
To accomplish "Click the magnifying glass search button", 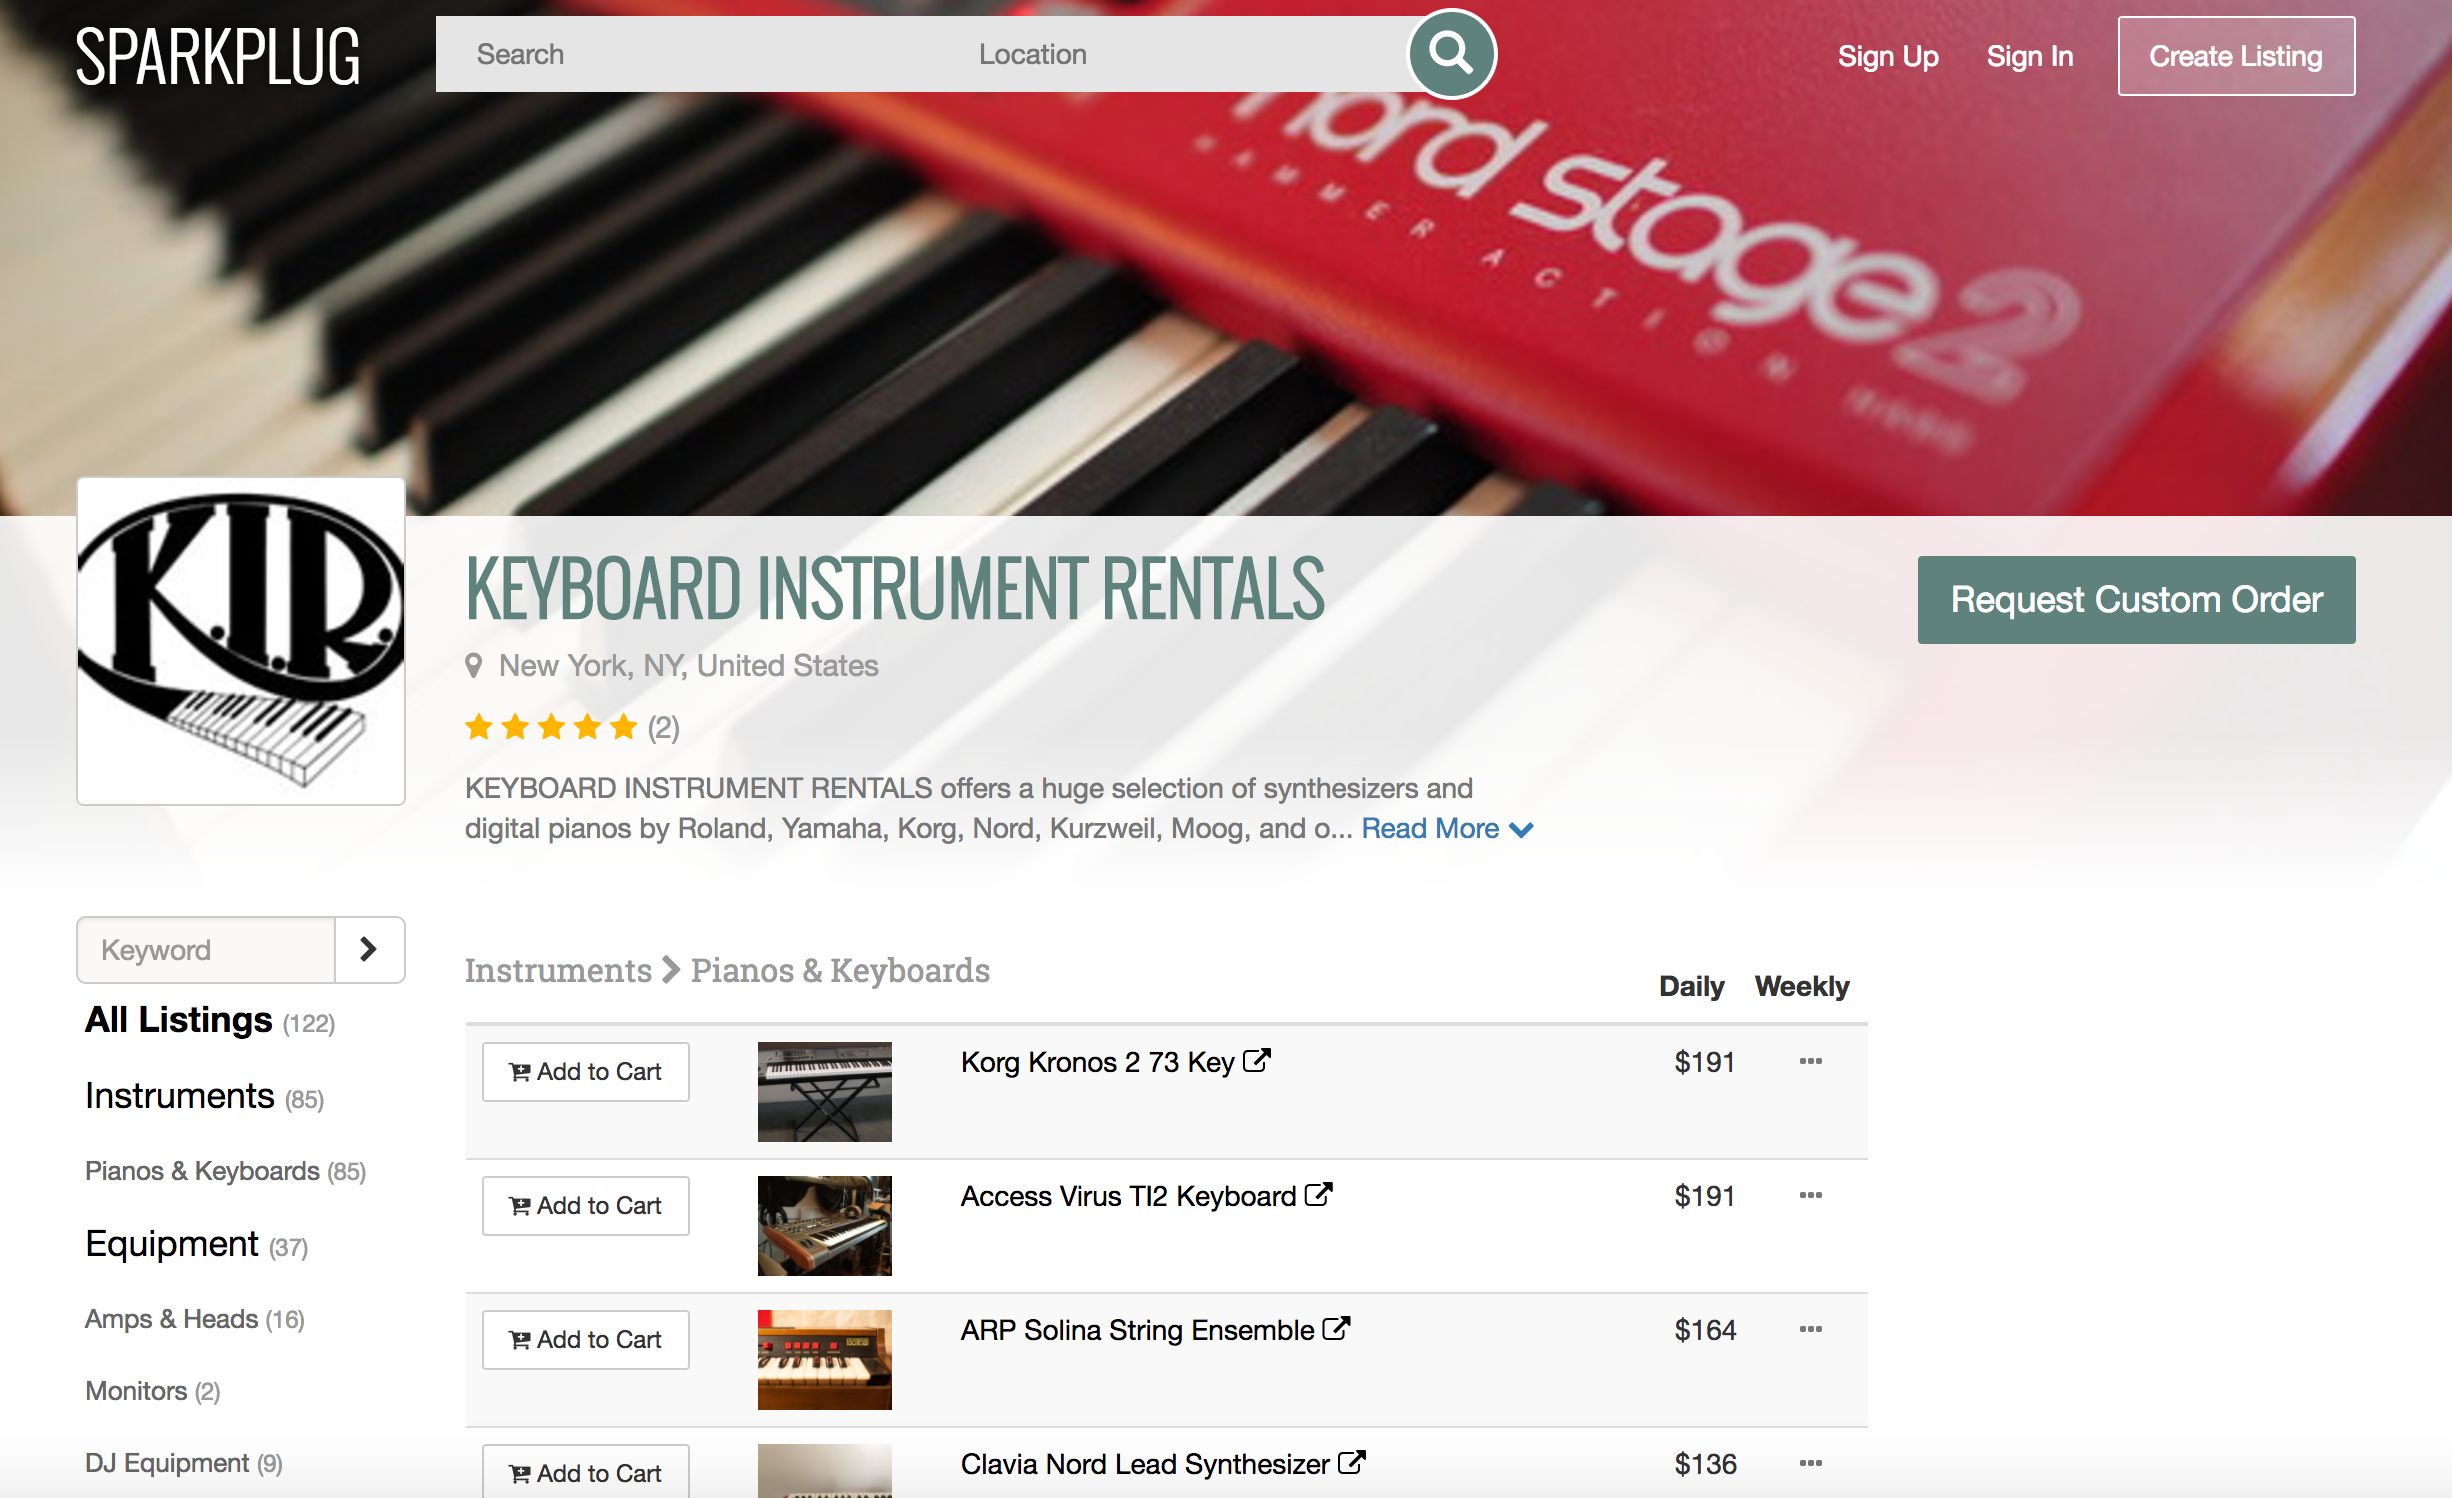I will pyautogui.click(x=1451, y=54).
